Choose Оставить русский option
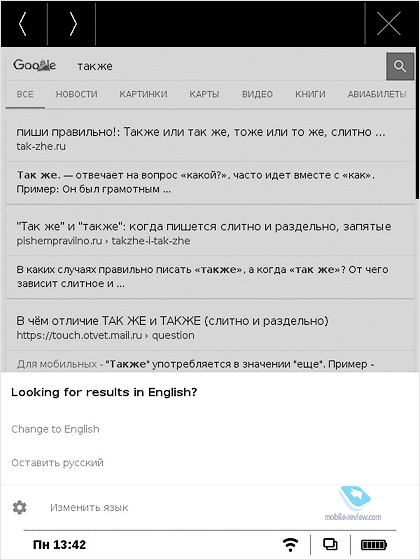The width and height of the screenshot is (420, 560). point(57,462)
